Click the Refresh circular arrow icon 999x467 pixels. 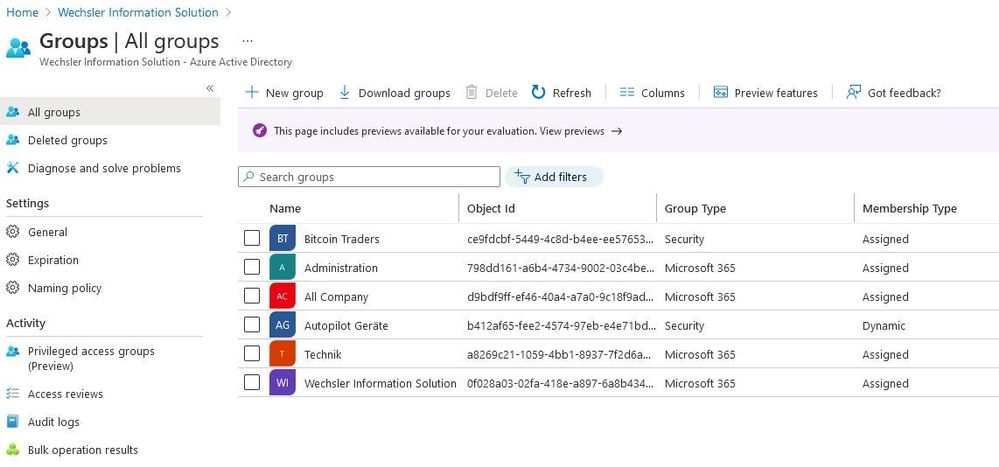[538, 92]
